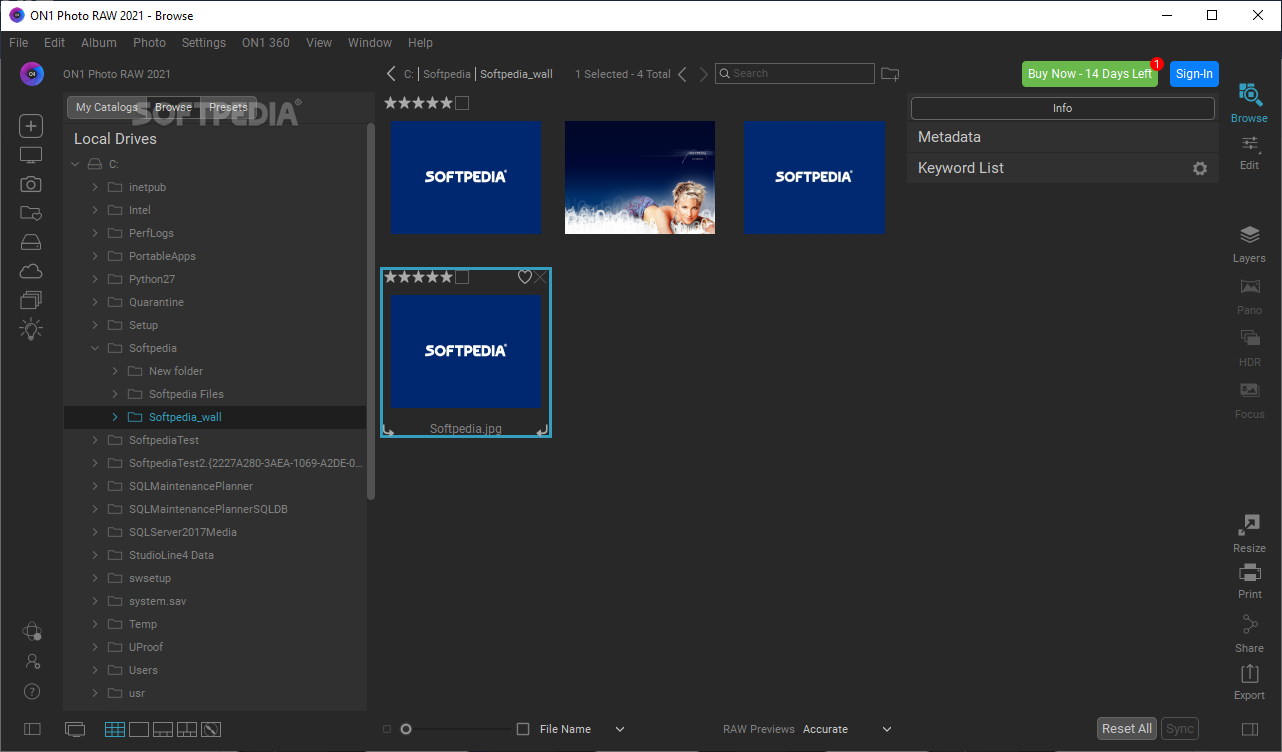
Task: Open the File menu
Action: tap(19, 43)
